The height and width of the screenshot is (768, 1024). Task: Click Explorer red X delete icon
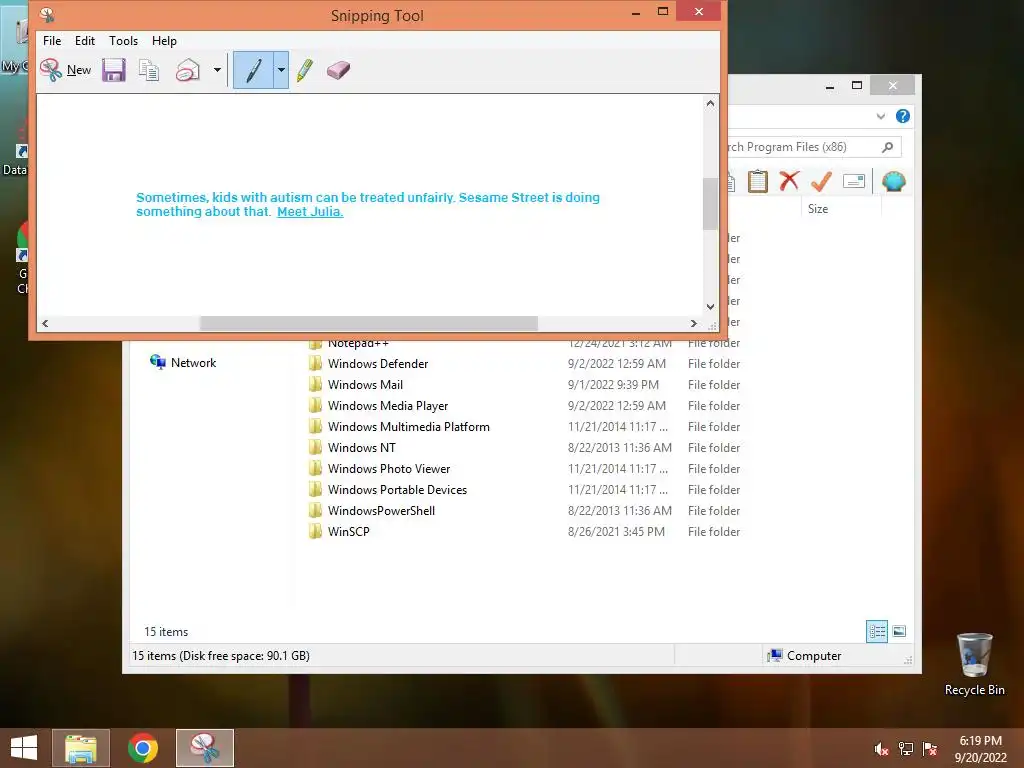point(789,181)
